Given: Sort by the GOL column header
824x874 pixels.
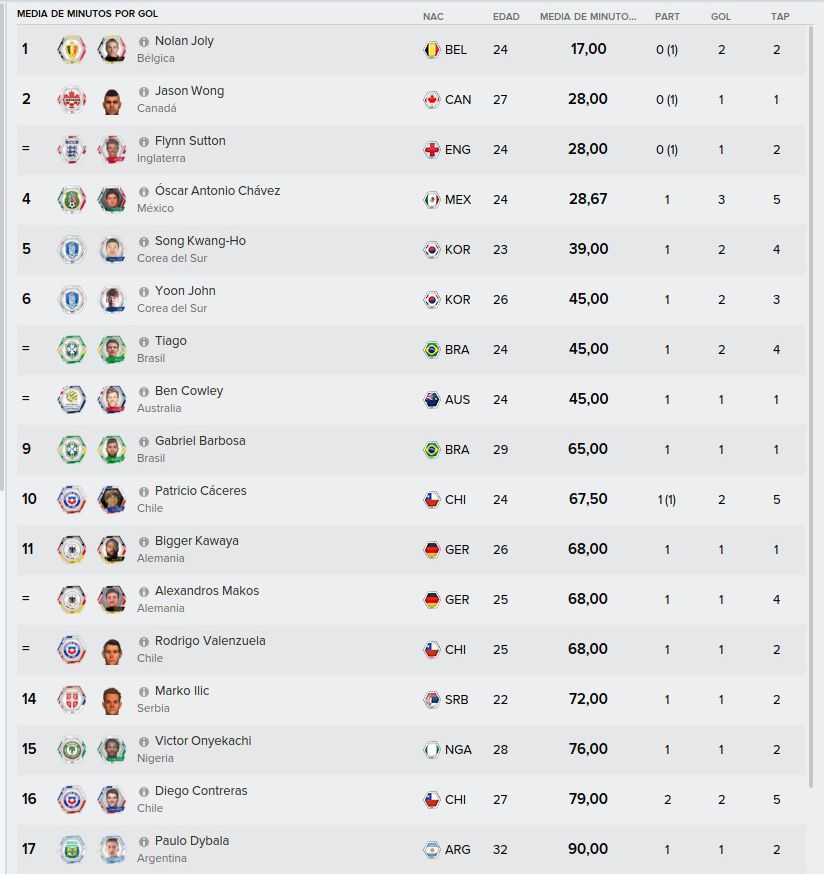Looking at the screenshot, I should click(x=720, y=17).
